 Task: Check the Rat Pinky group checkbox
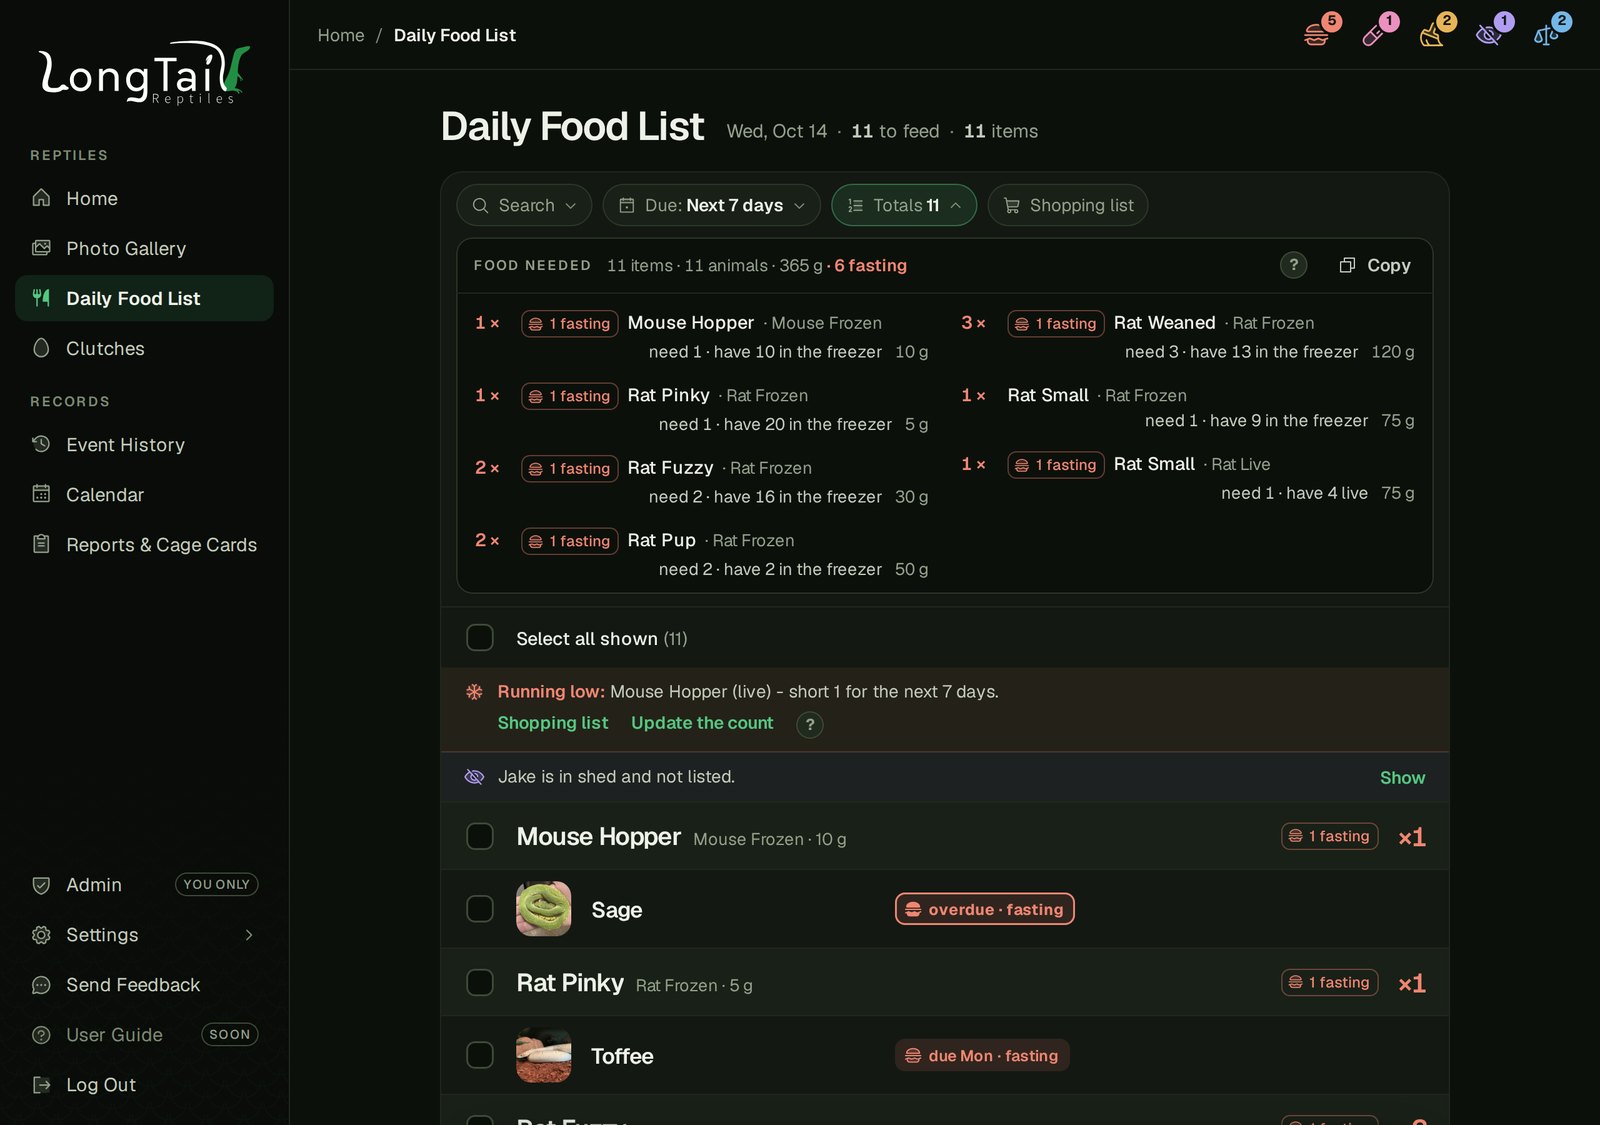480,983
